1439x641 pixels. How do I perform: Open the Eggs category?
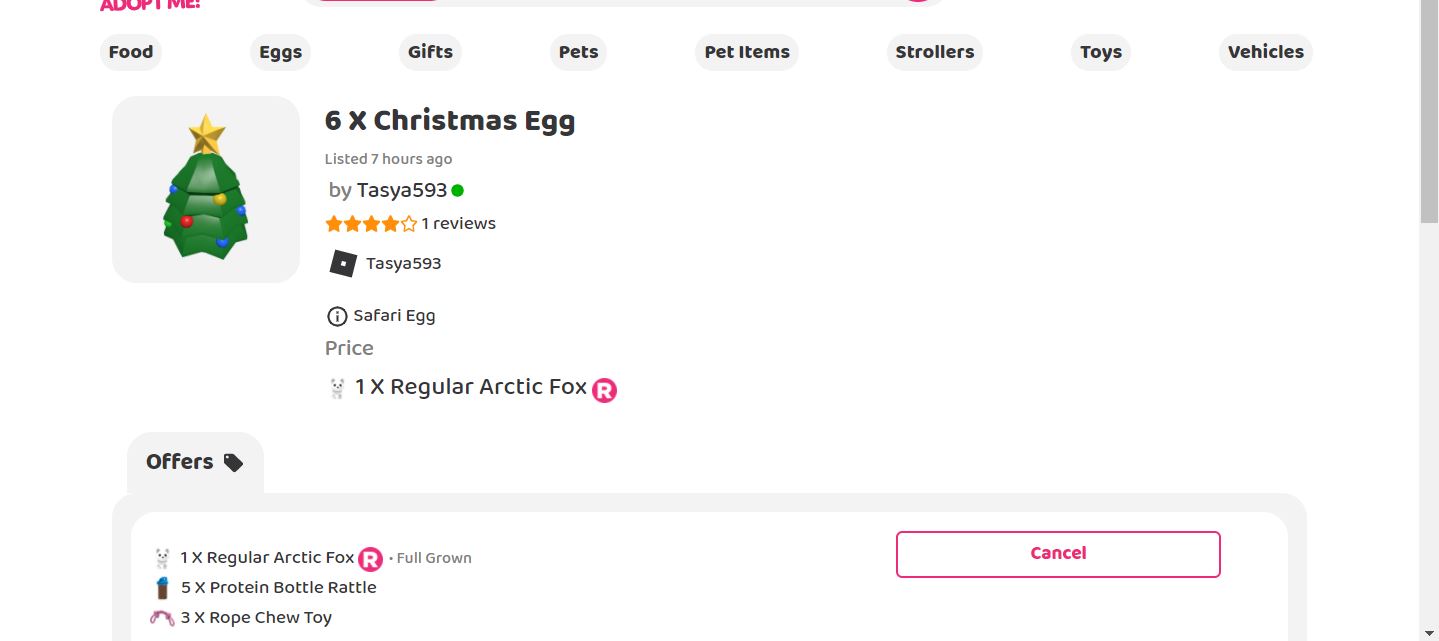[280, 52]
